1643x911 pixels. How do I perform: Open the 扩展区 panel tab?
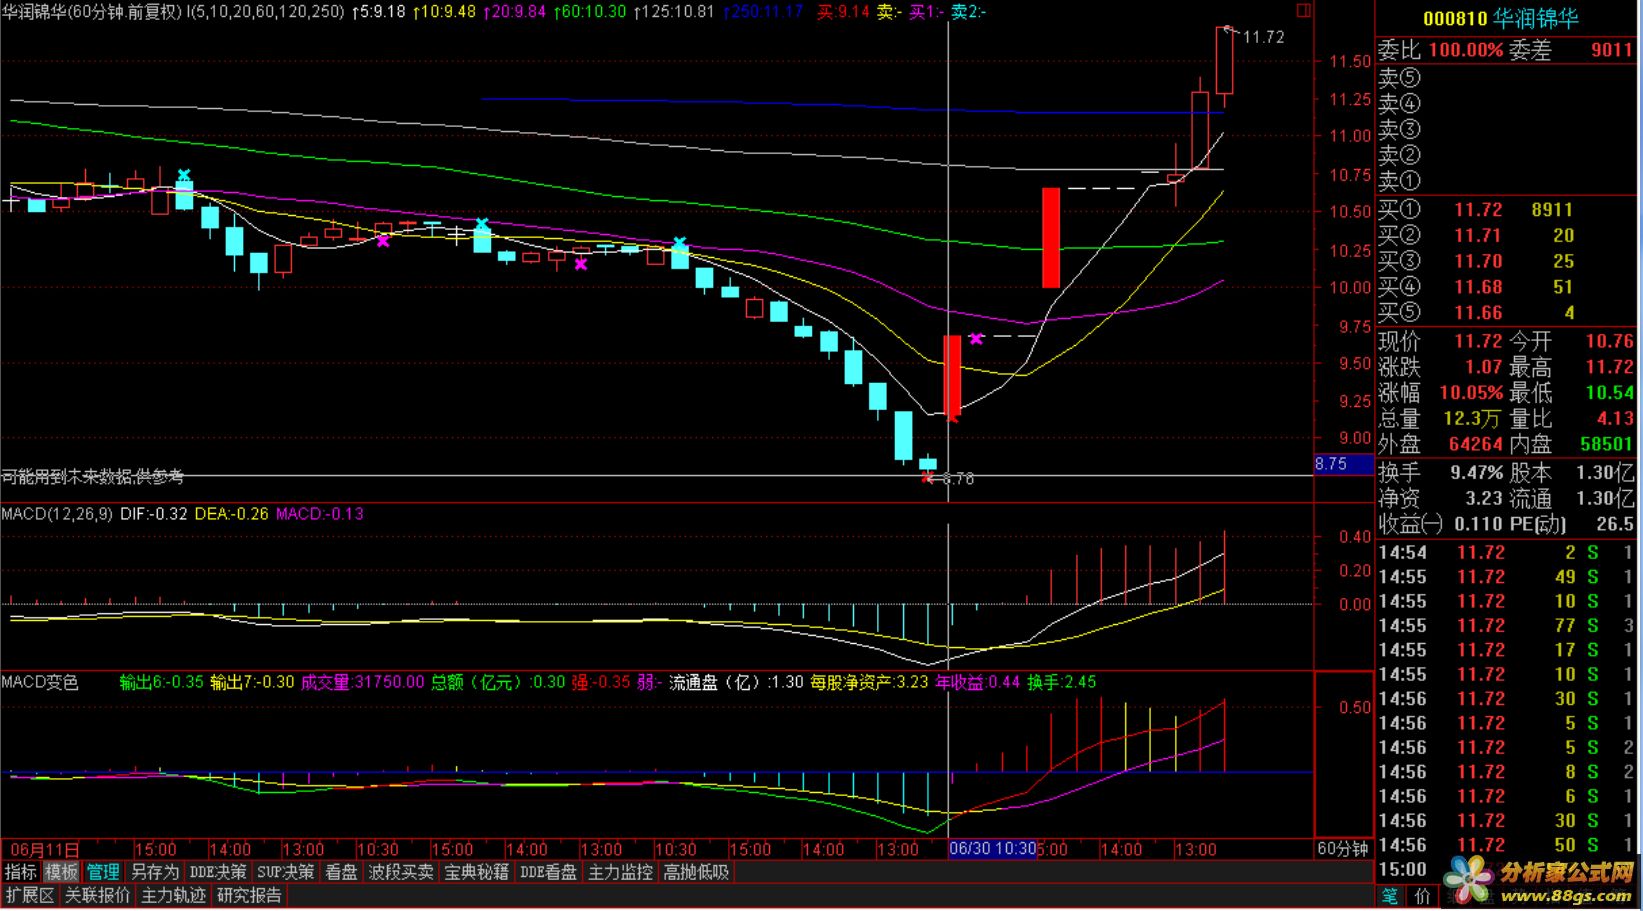click(x=30, y=896)
